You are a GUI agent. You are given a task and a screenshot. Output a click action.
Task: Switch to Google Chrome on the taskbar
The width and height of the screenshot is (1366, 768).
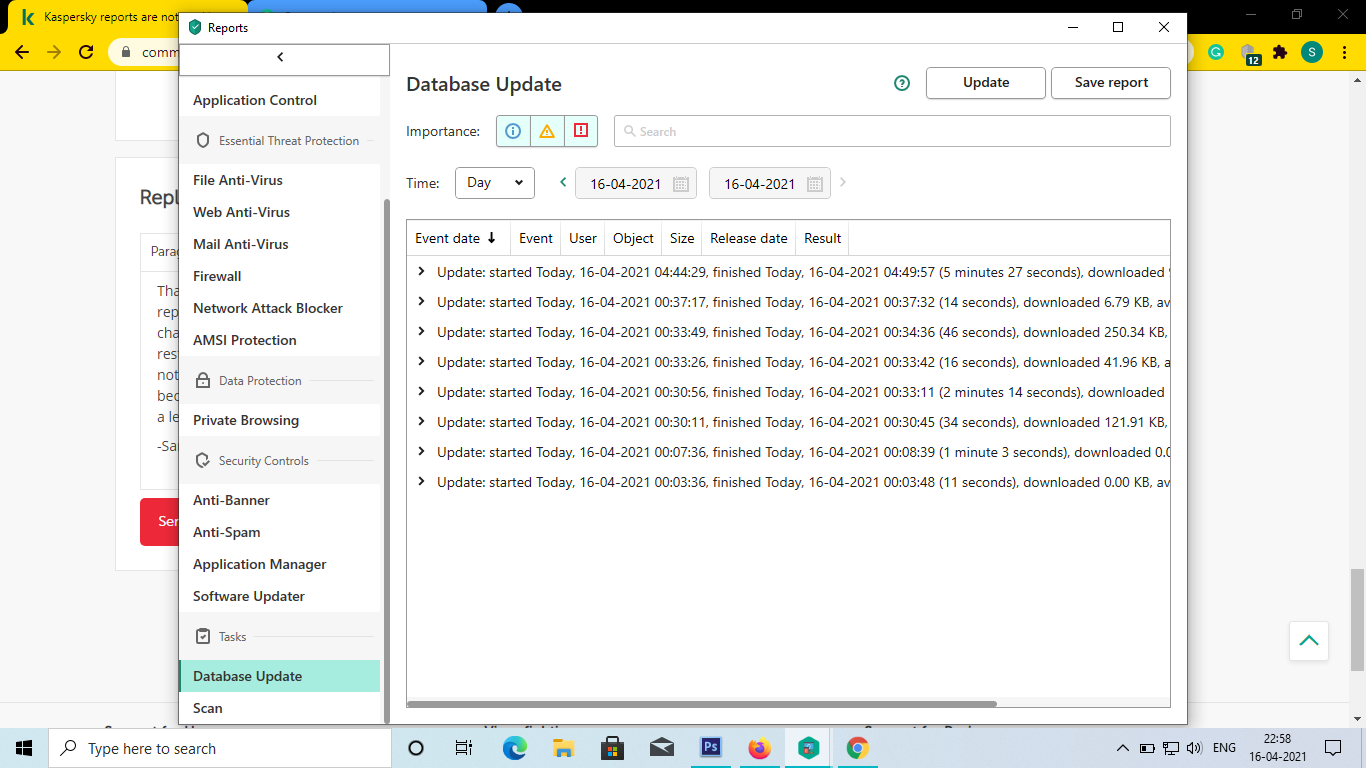[x=857, y=748]
